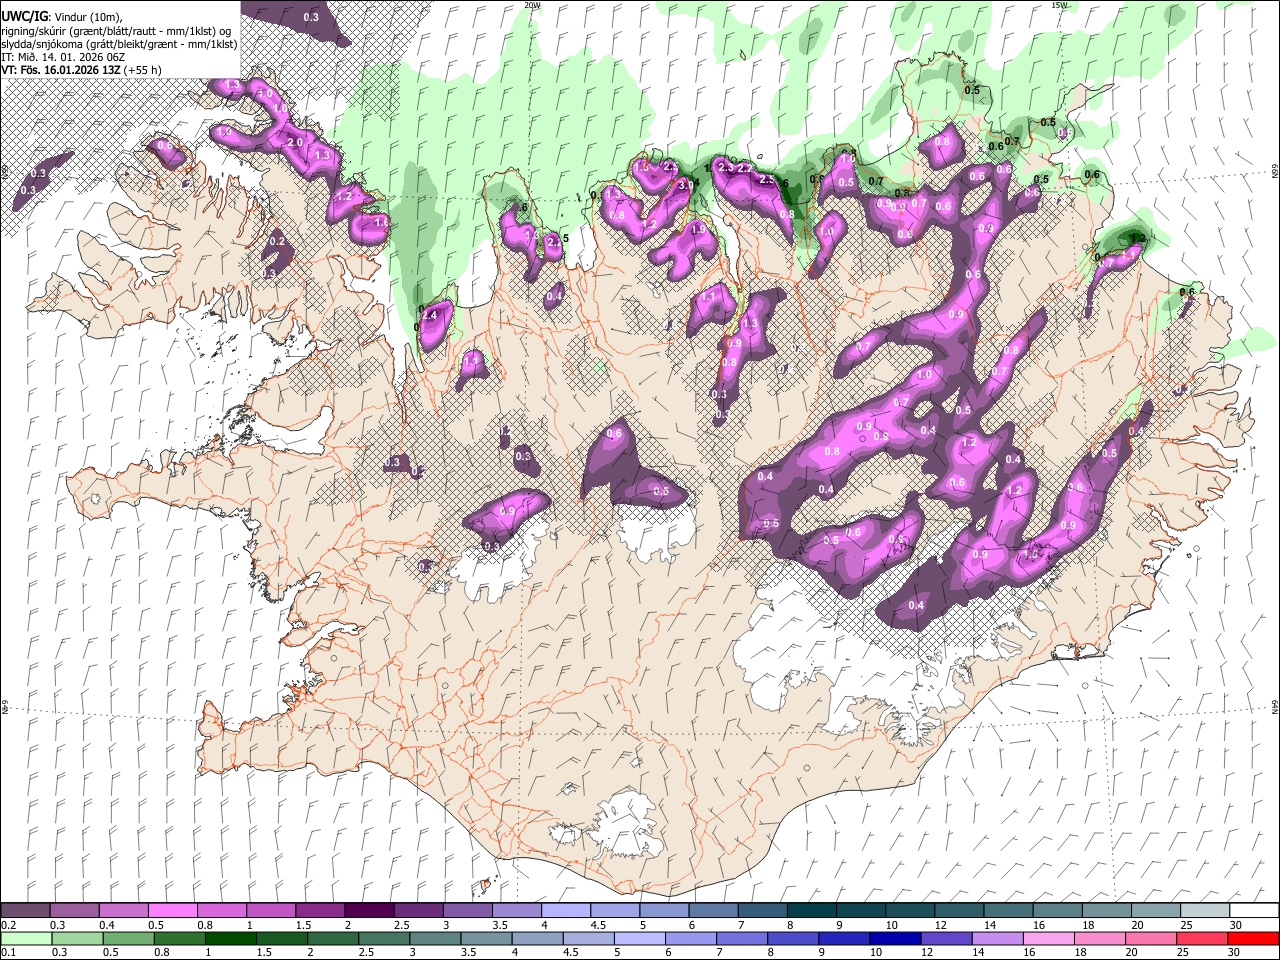This screenshot has height=960, width=1280.
Task: Click the '1.9' snowfall value on the map
Action: (698, 229)
